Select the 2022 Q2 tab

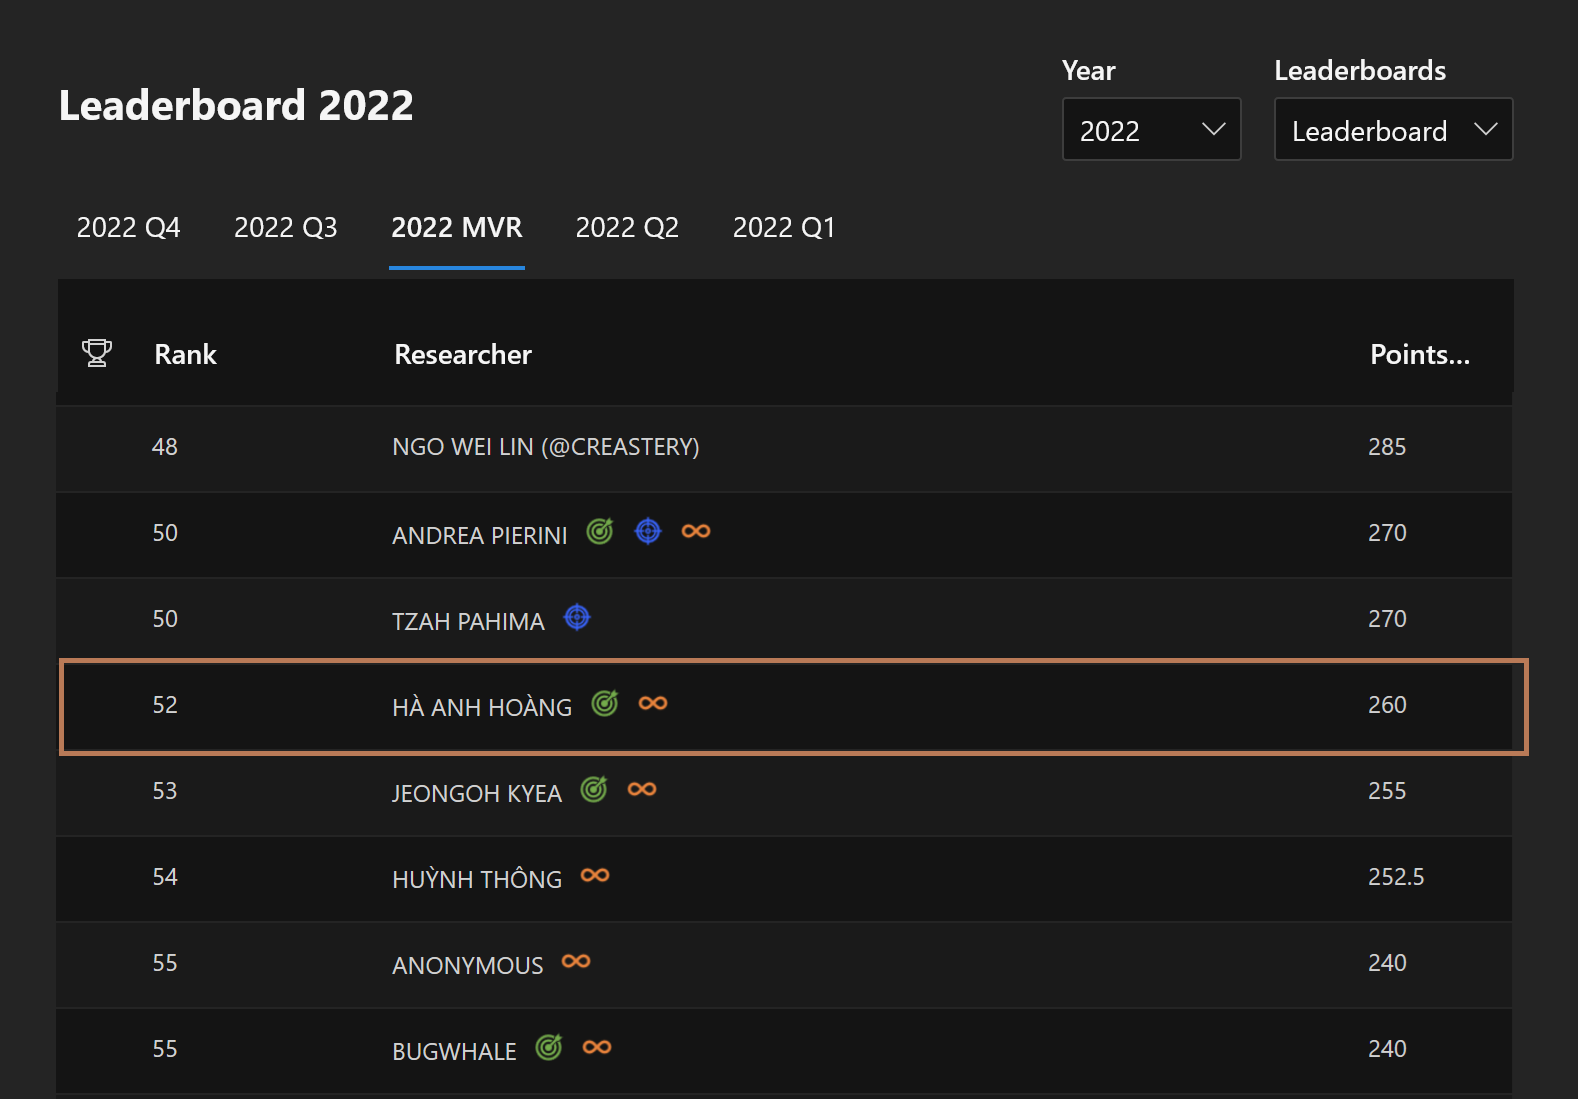(627, 228)
